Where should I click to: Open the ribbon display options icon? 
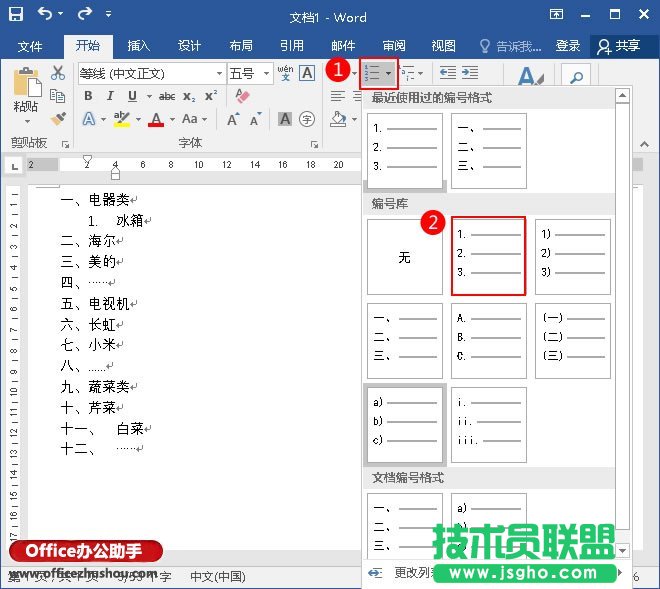[x=556, y=14]
